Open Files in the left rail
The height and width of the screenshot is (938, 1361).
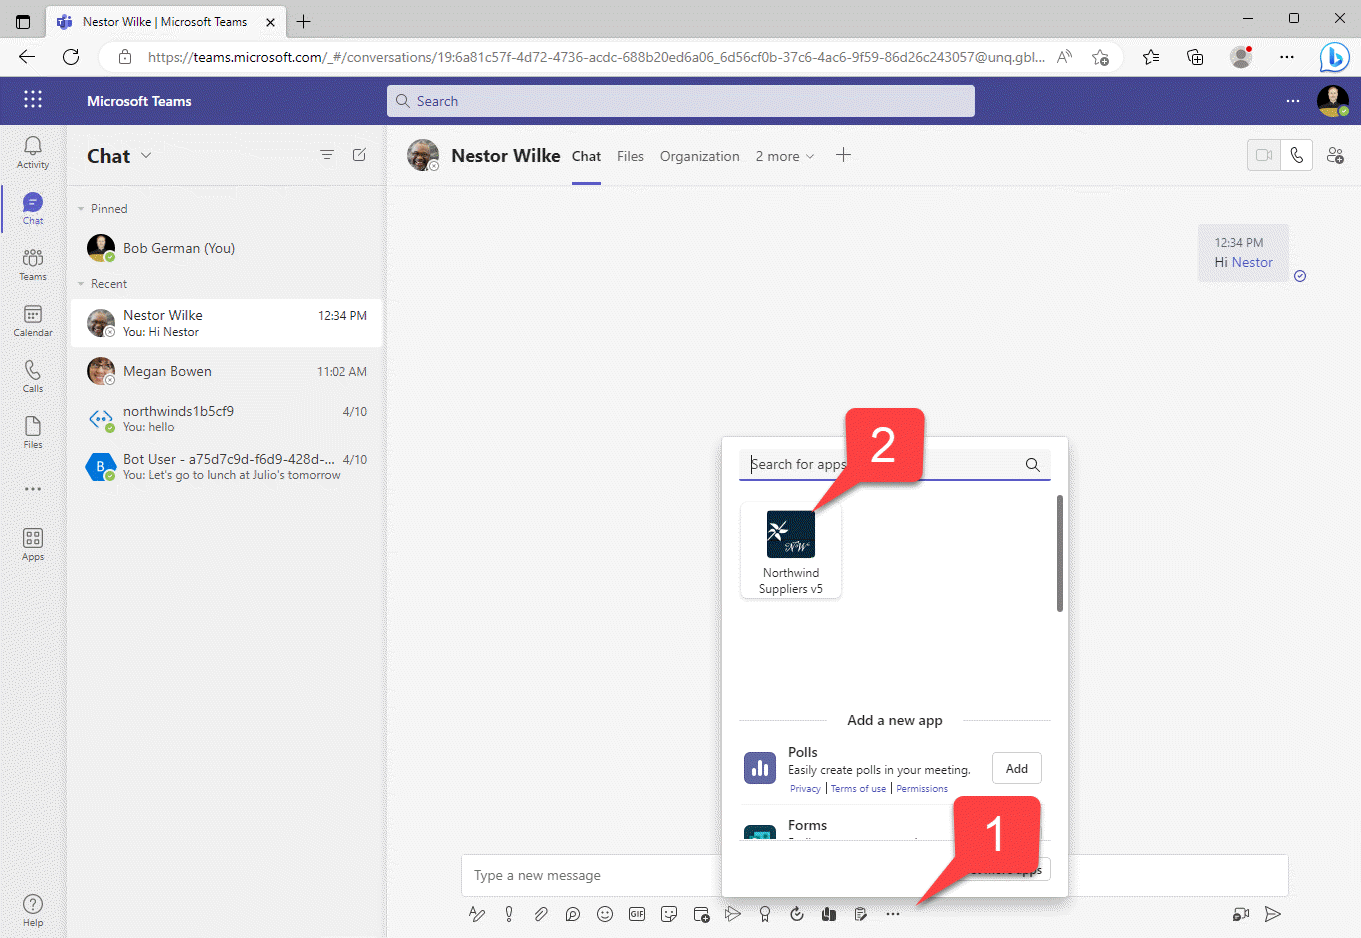[33, 432]
